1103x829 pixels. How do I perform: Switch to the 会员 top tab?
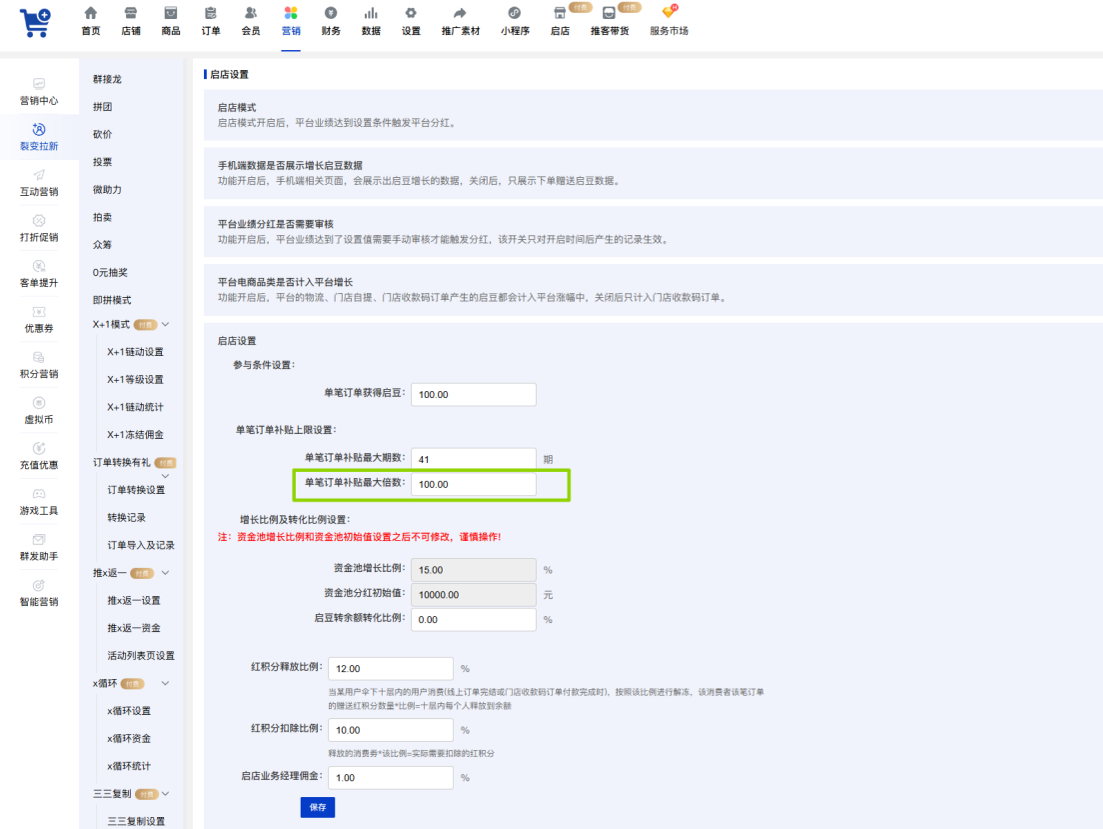click(250, 21)
